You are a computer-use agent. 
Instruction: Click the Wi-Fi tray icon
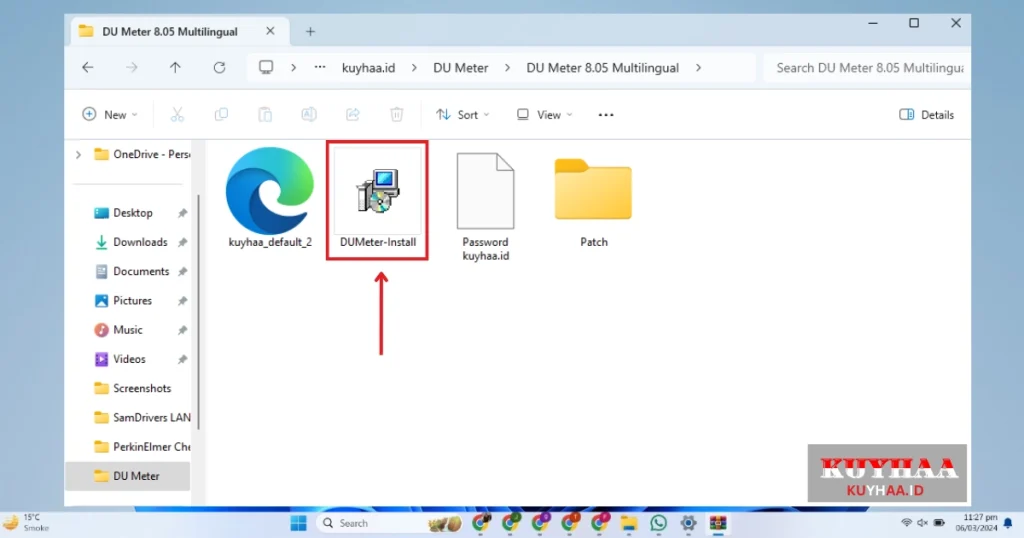(x=906, y=522)
